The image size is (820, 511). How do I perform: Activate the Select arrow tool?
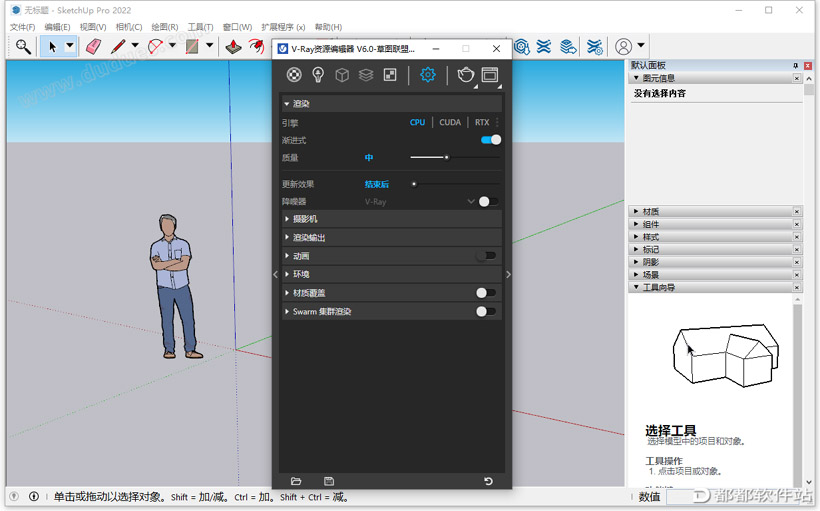(52, 47)
